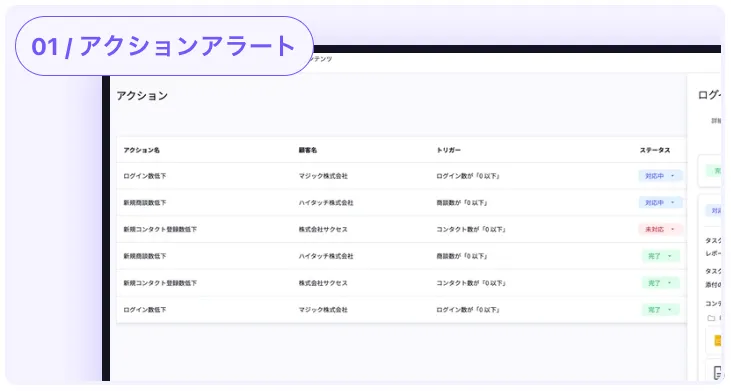The width and height of the screenshot is (731, 391).
Task: Click trigger 商談数が「0以下」 in the 完了 row
Action: [x=462, y=256]
